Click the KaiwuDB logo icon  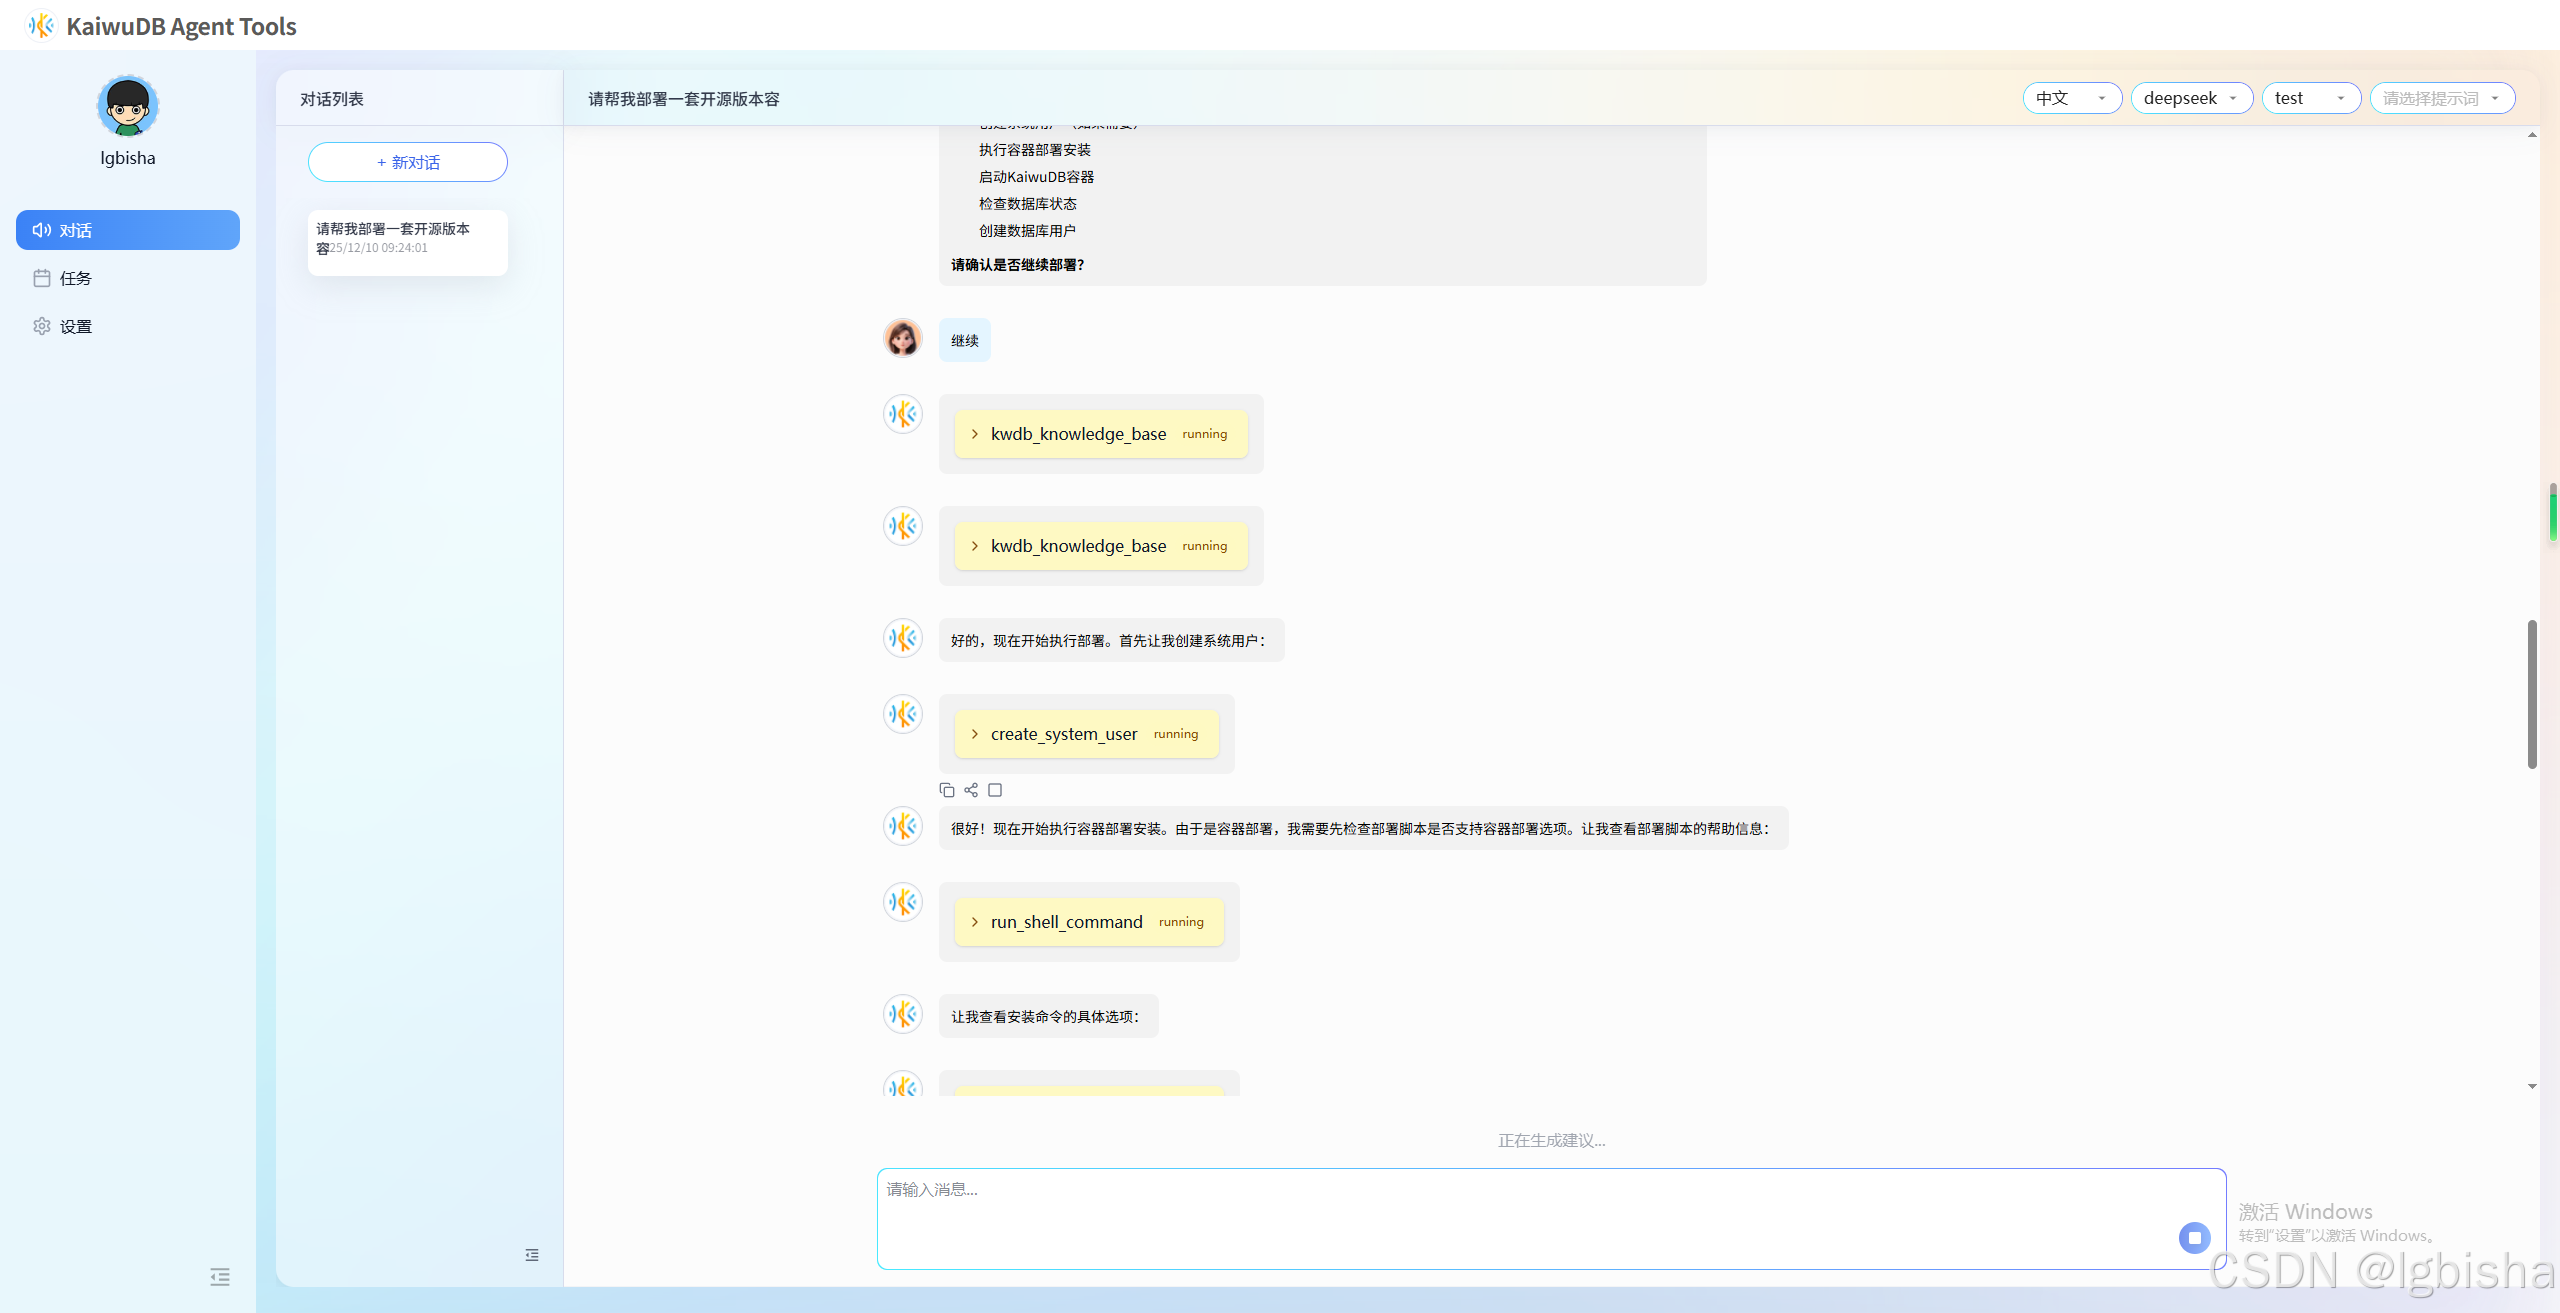coord(41,26)
